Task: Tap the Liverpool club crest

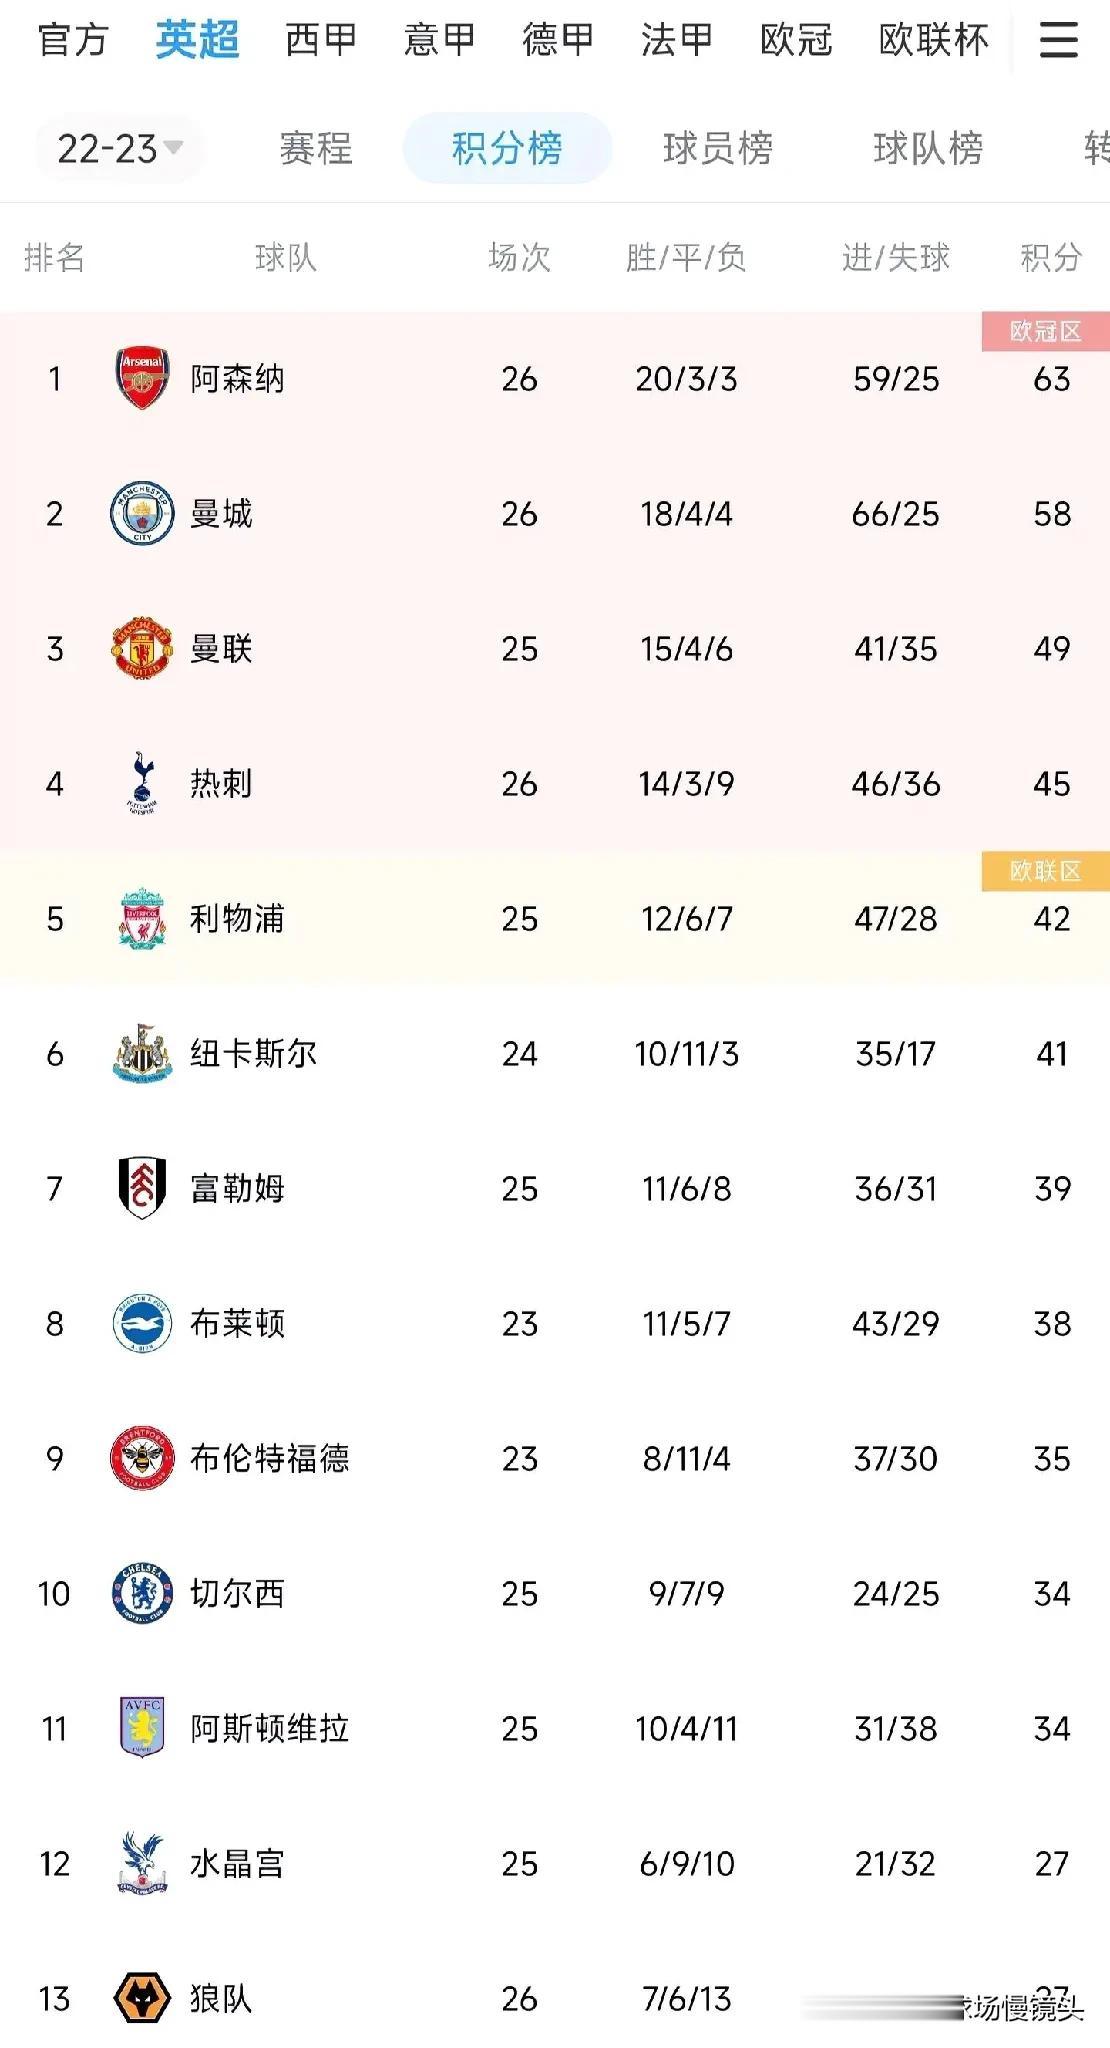Action: 142,918
